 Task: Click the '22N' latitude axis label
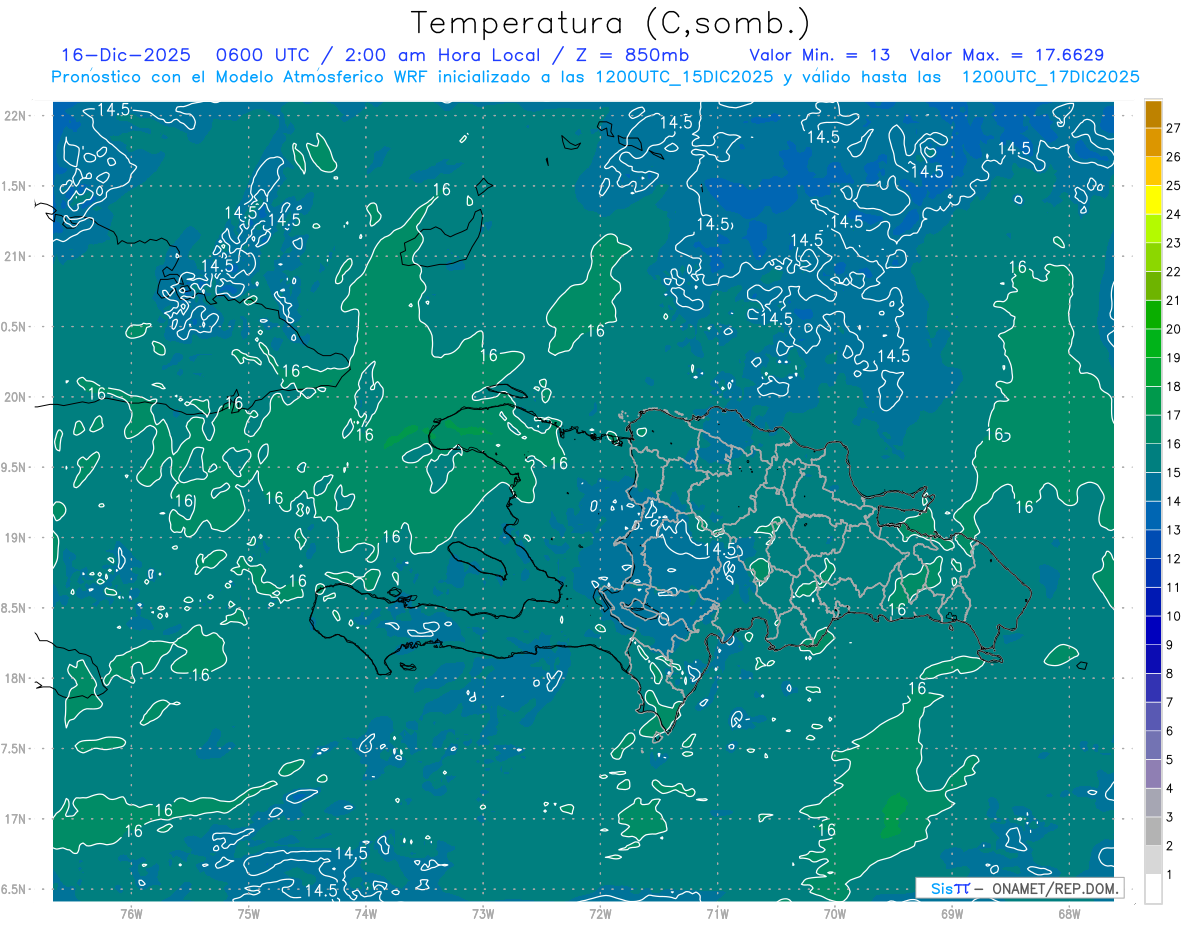[16, 116]
